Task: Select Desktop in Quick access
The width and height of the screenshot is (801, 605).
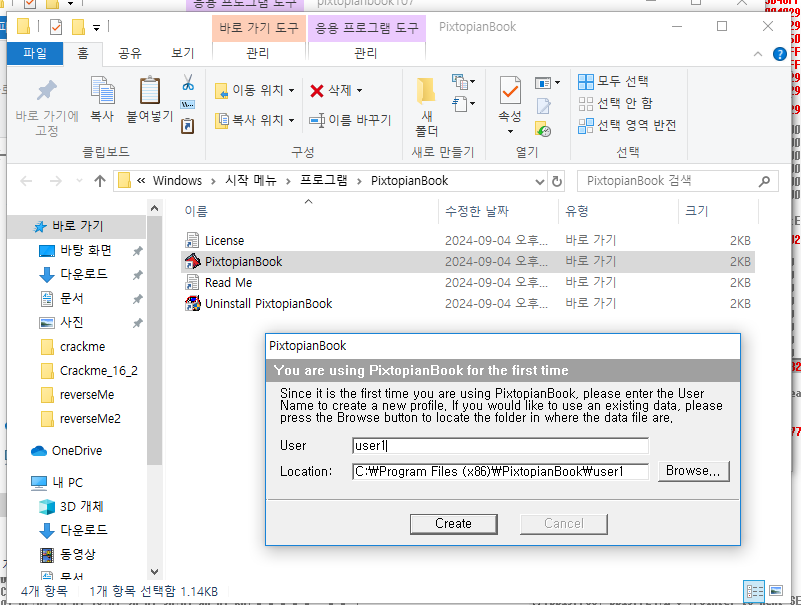Action: (85, 250)
